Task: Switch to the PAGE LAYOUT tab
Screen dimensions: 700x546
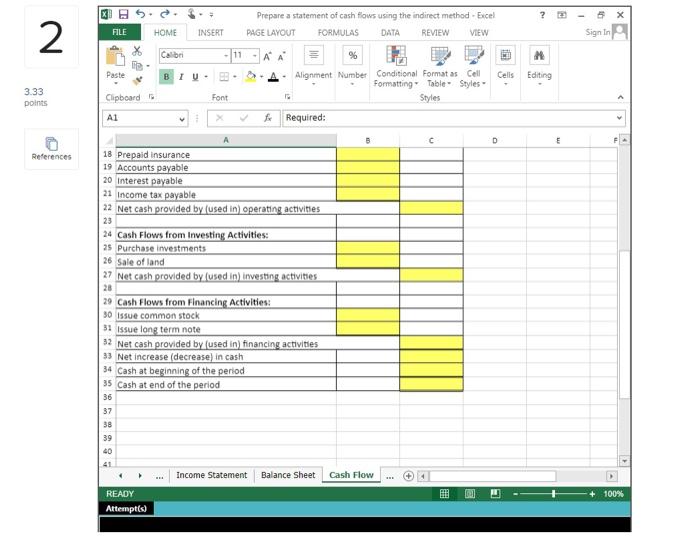Action: coord(271,33)
